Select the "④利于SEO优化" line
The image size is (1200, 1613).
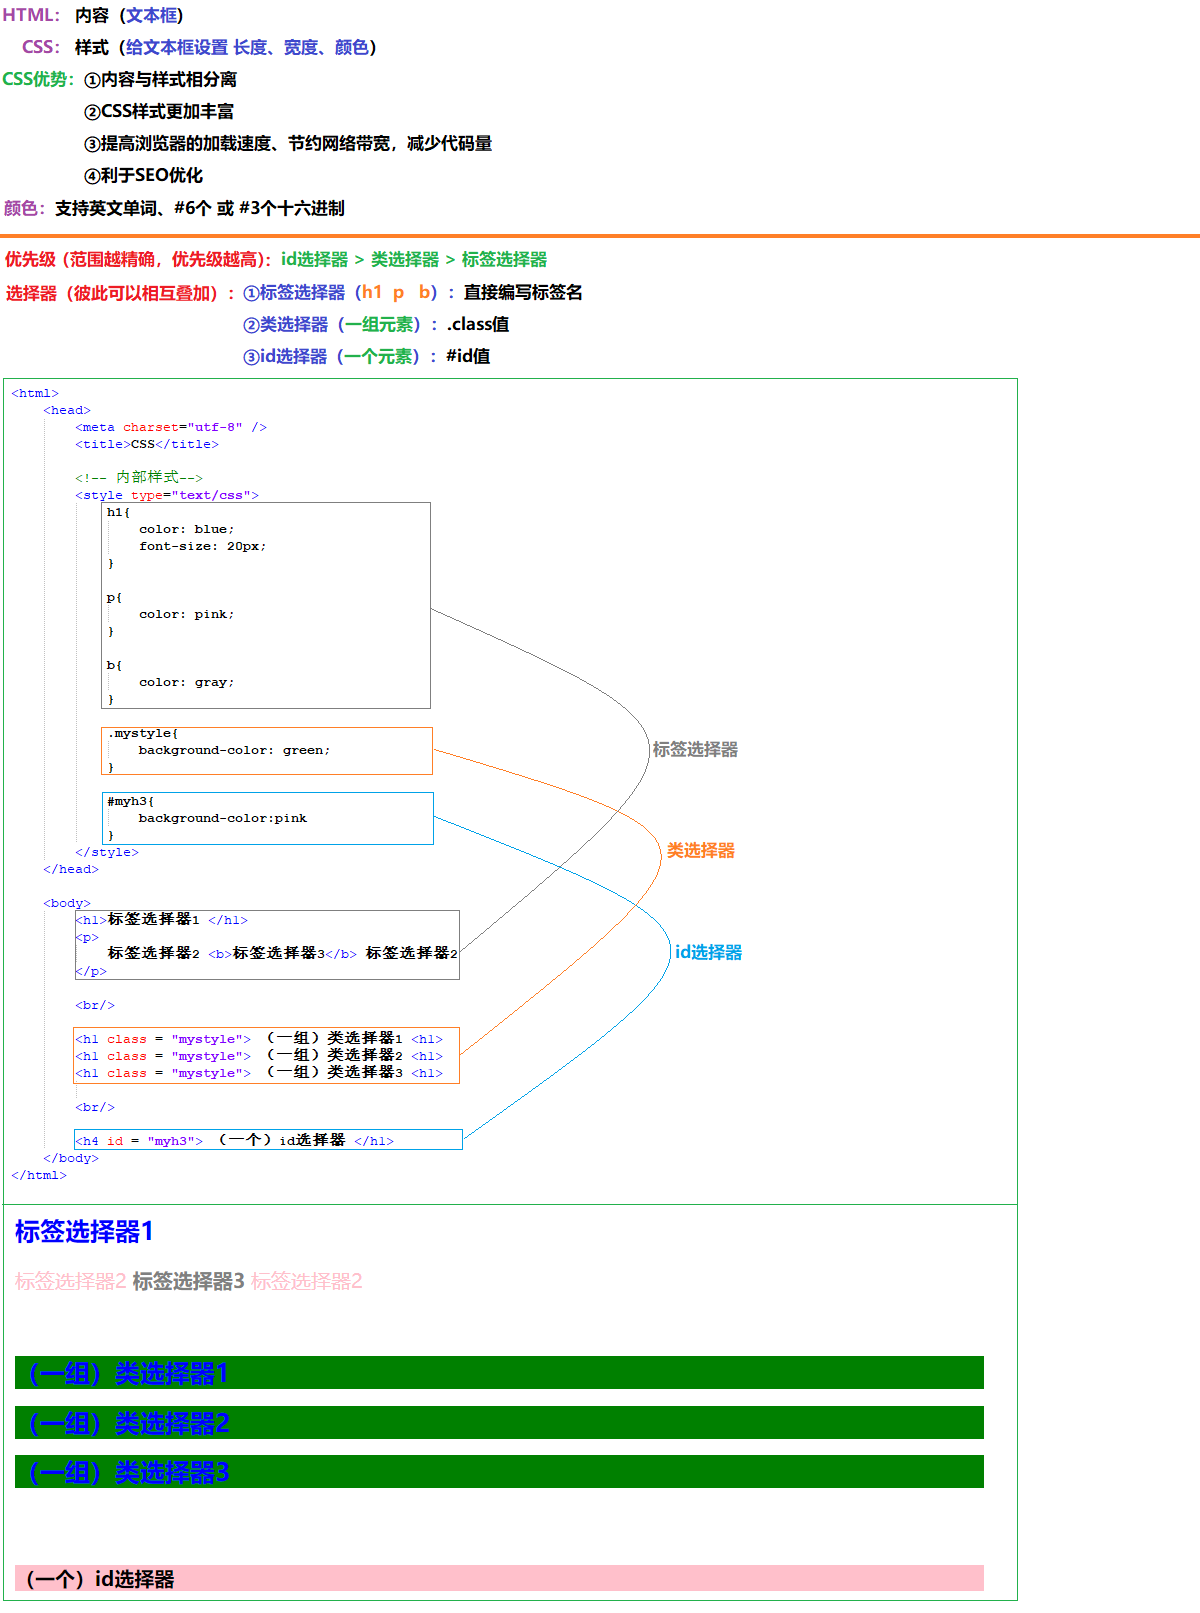pos(143,176)
